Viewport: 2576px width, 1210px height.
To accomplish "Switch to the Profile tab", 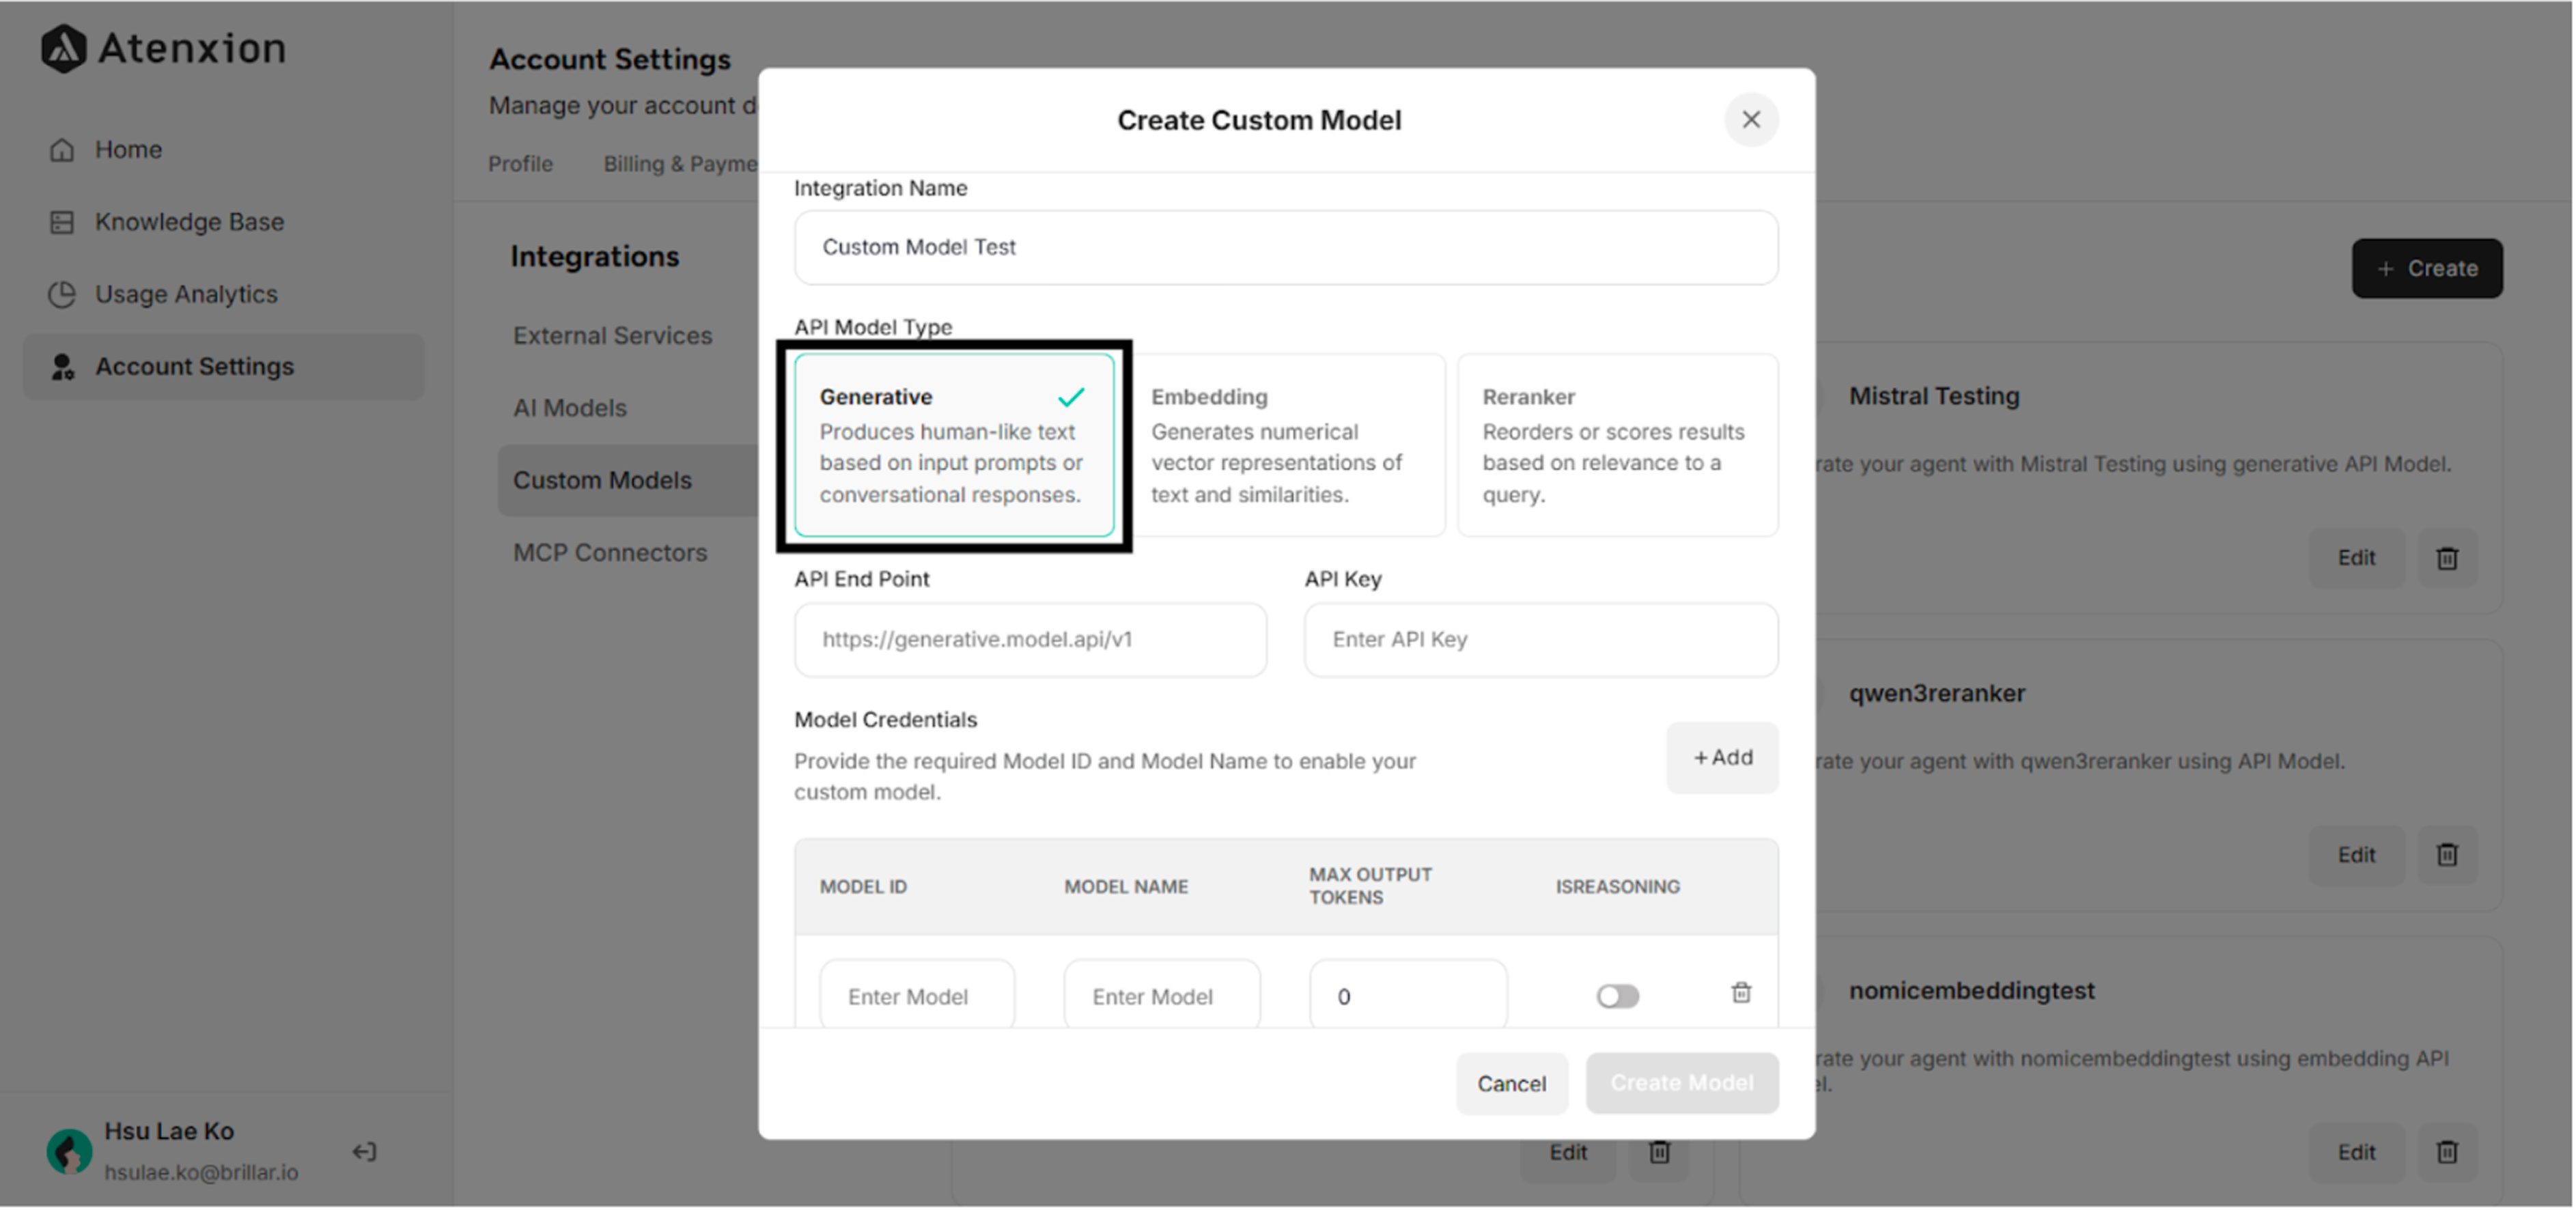I will [520, 163].
